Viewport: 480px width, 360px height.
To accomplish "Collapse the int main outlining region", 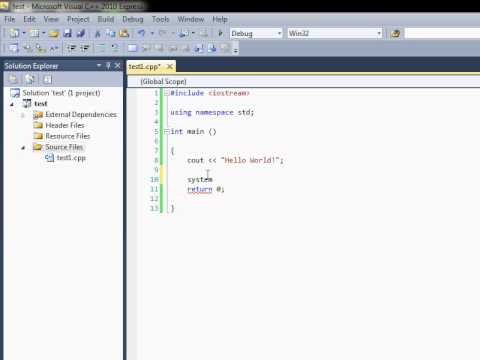I will pyautogui.click(x=167, y=132).
